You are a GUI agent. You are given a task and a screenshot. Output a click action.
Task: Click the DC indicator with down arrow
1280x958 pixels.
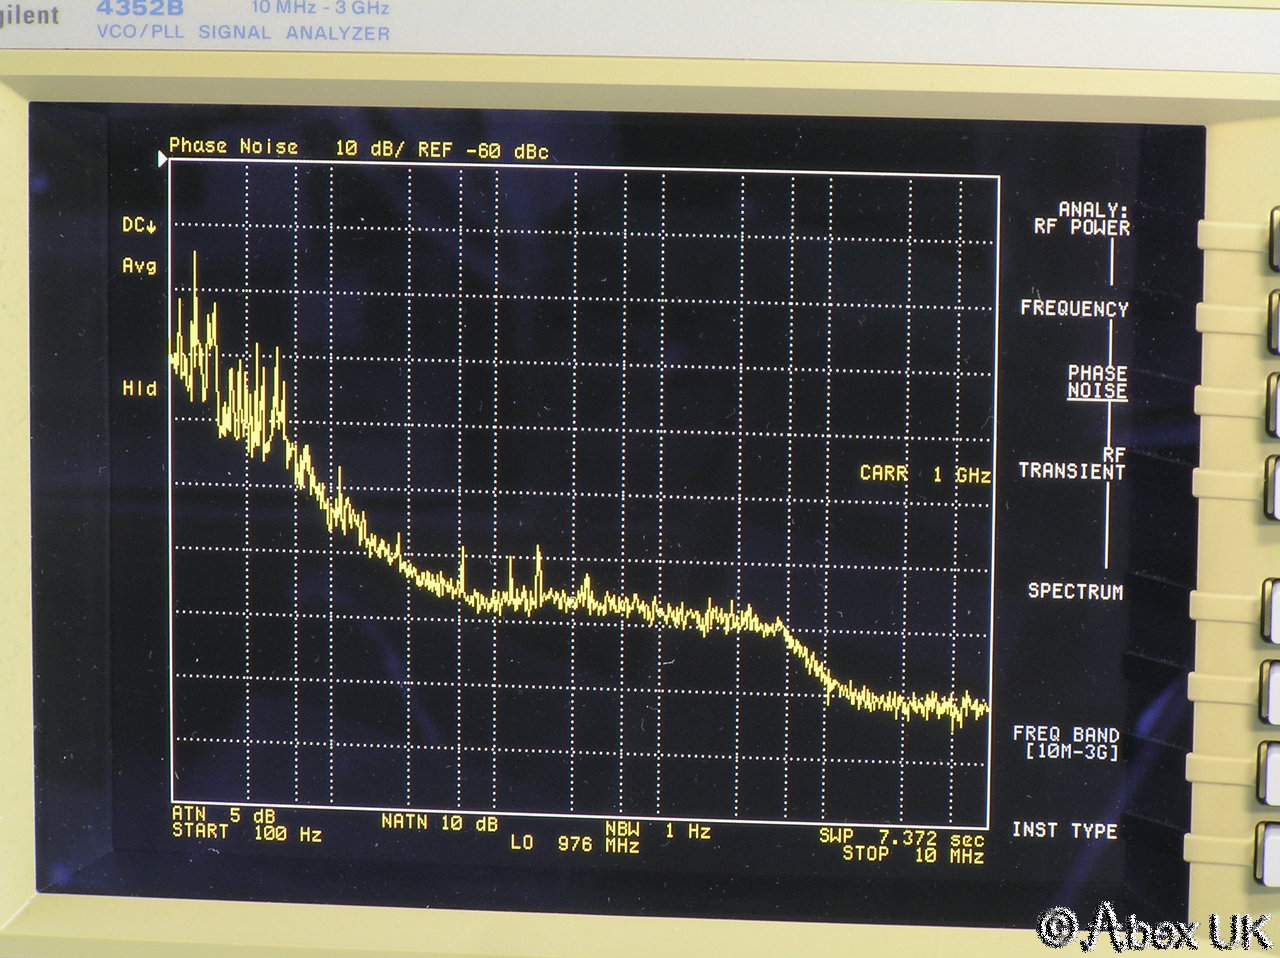(x=139, y=225)
